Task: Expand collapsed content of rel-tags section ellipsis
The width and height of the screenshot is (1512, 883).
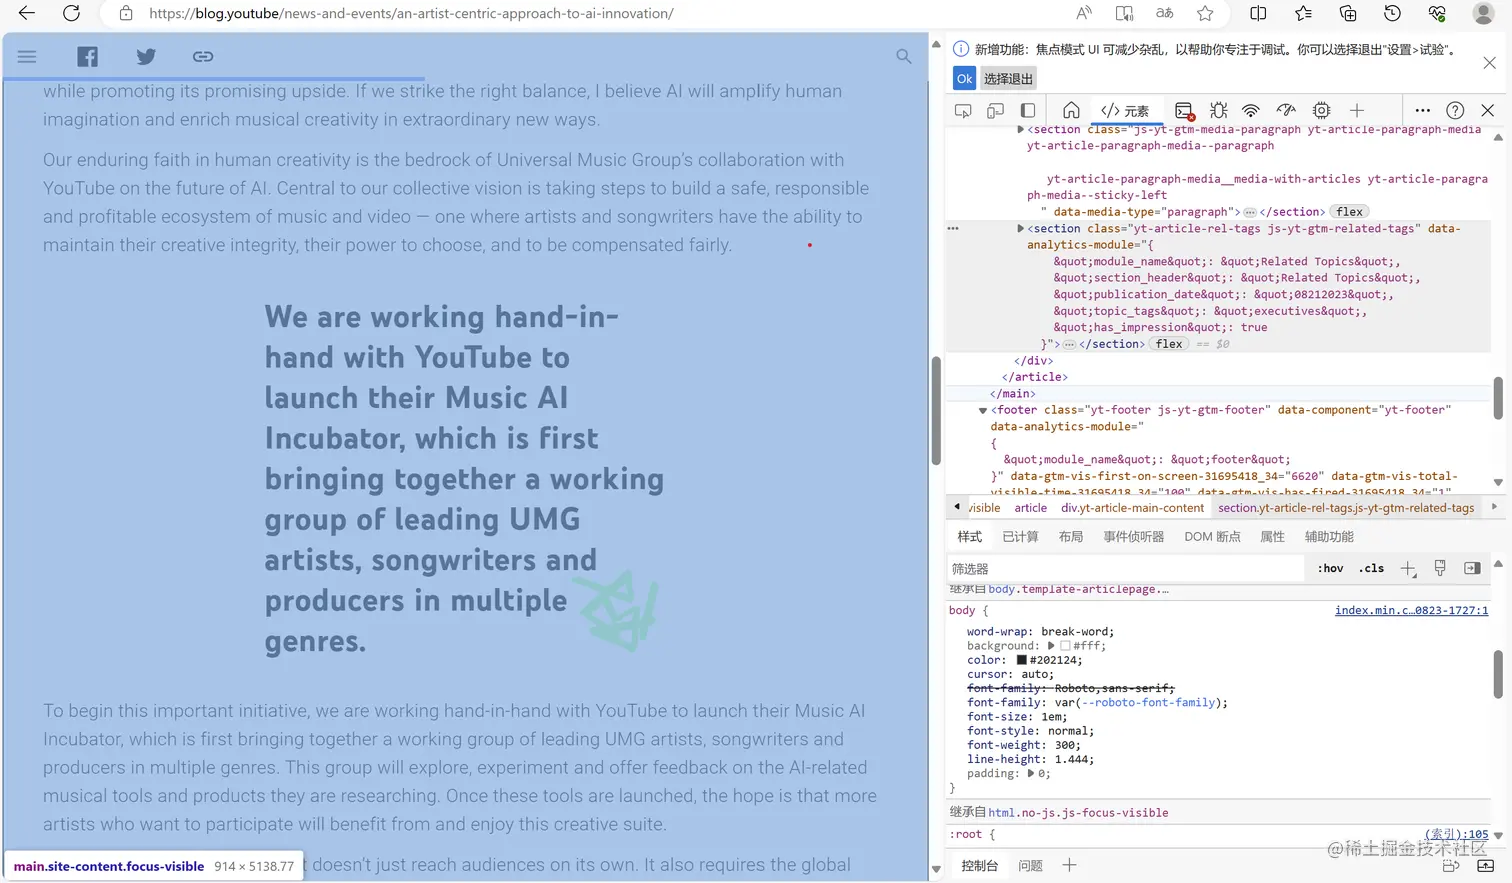Action: click(x=1069, y=344)
